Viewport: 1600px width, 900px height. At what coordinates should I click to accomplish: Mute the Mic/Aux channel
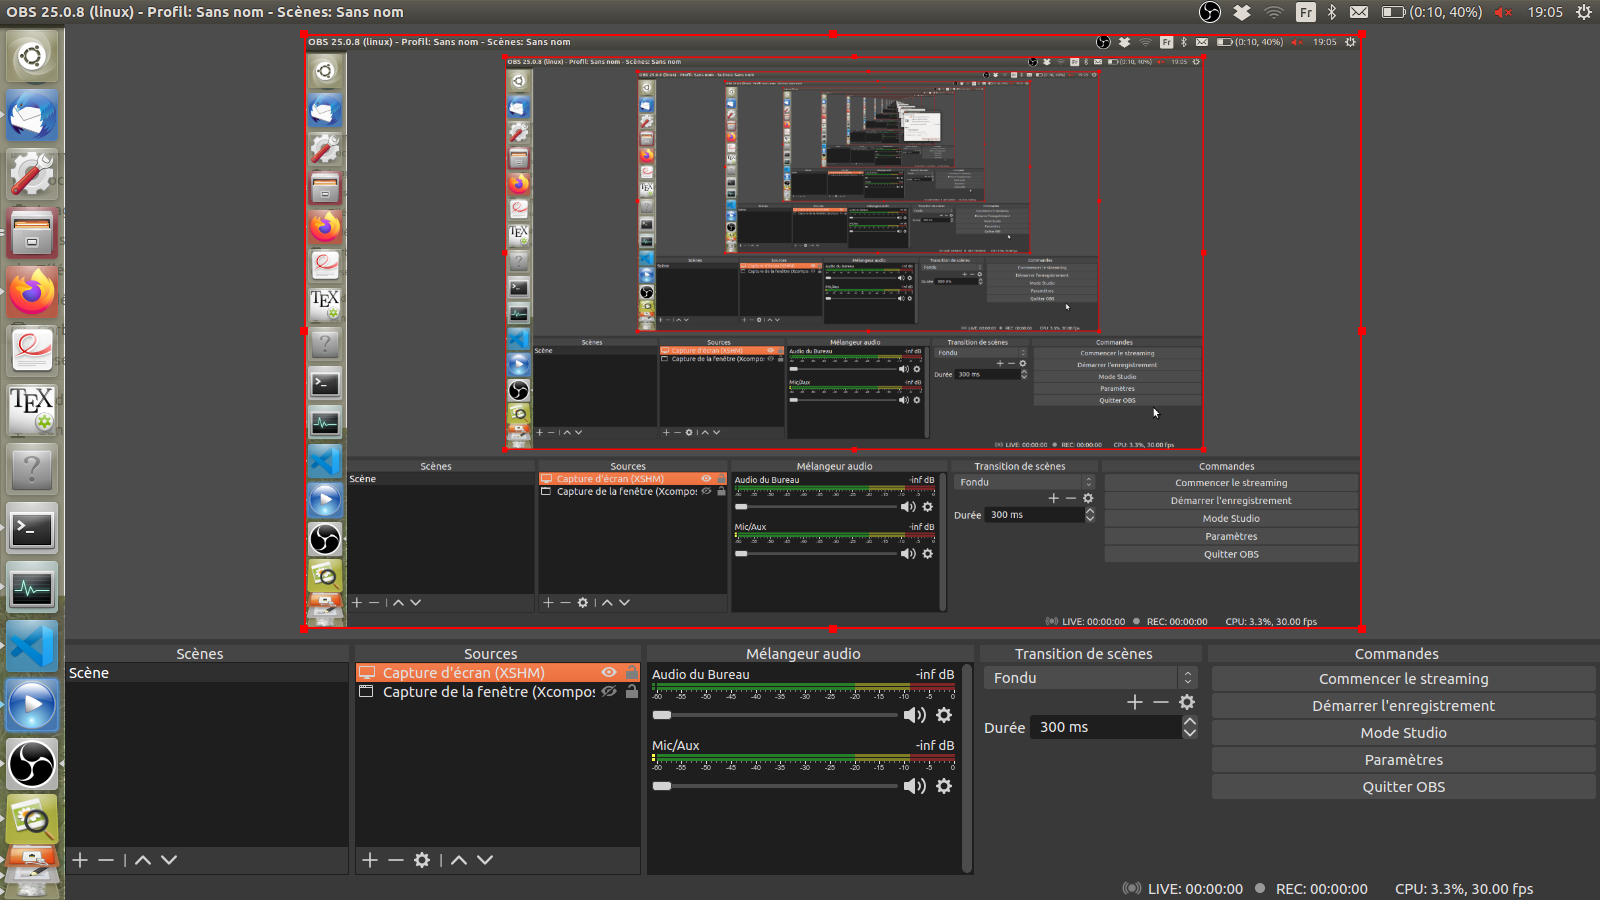point(914,786)
